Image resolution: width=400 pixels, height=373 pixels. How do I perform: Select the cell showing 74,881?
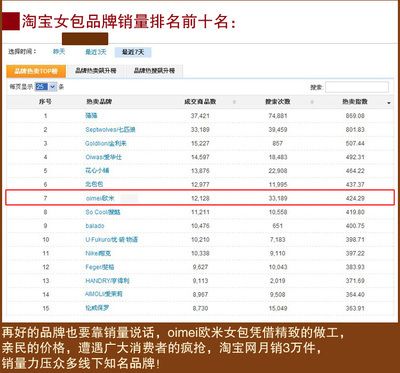click(x=278, y=116)
